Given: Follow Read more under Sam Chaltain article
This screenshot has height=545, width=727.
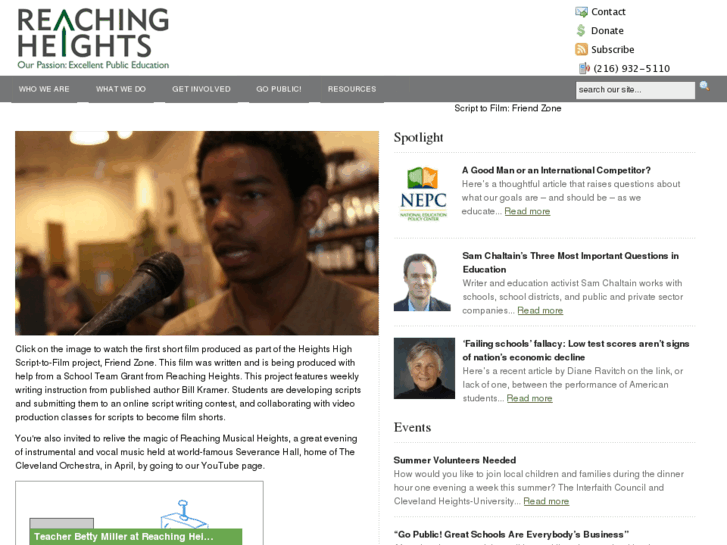Looking at the screenshot, I should pyautogui.click(x=540, y=311).
